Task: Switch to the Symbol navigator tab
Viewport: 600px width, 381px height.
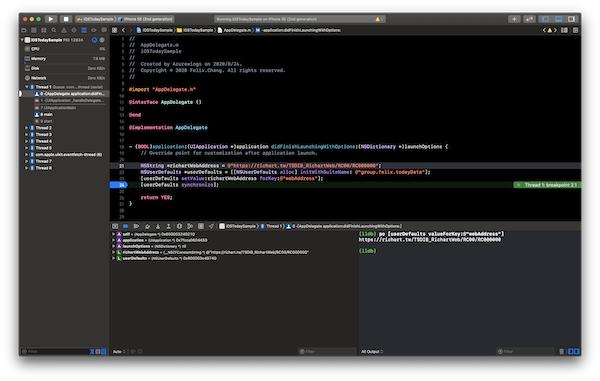Action: pyautogui.click(x=44, y=30)
